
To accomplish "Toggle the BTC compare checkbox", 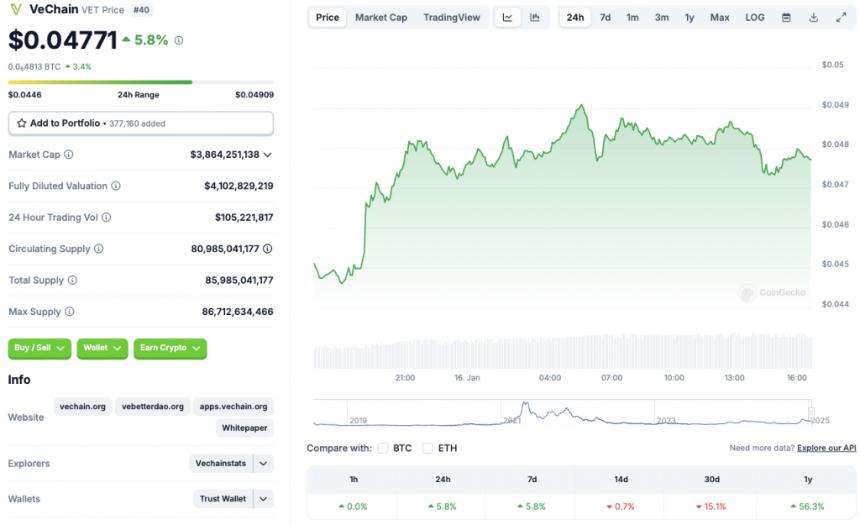I will 383,448.
